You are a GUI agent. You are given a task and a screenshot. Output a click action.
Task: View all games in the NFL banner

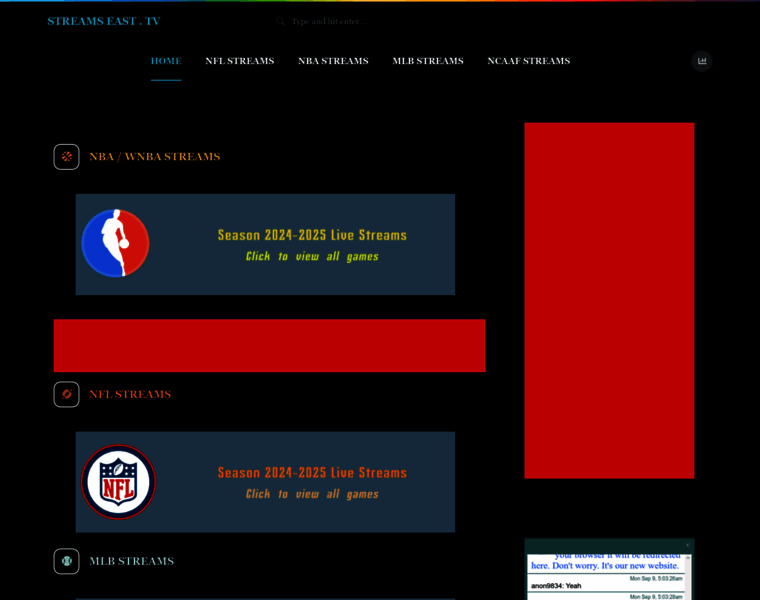tap(312, 494)
